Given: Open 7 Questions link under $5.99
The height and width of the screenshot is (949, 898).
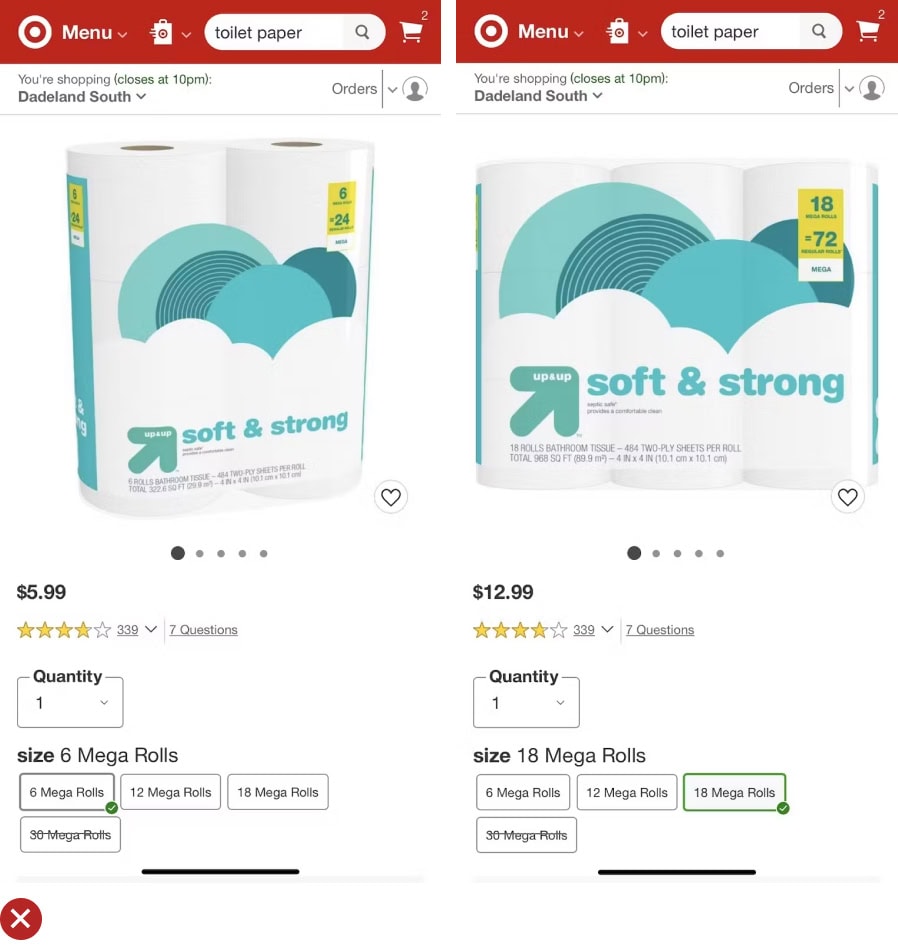Looking at the screenshot, I should pyautogui.click(x=203, y=629).
